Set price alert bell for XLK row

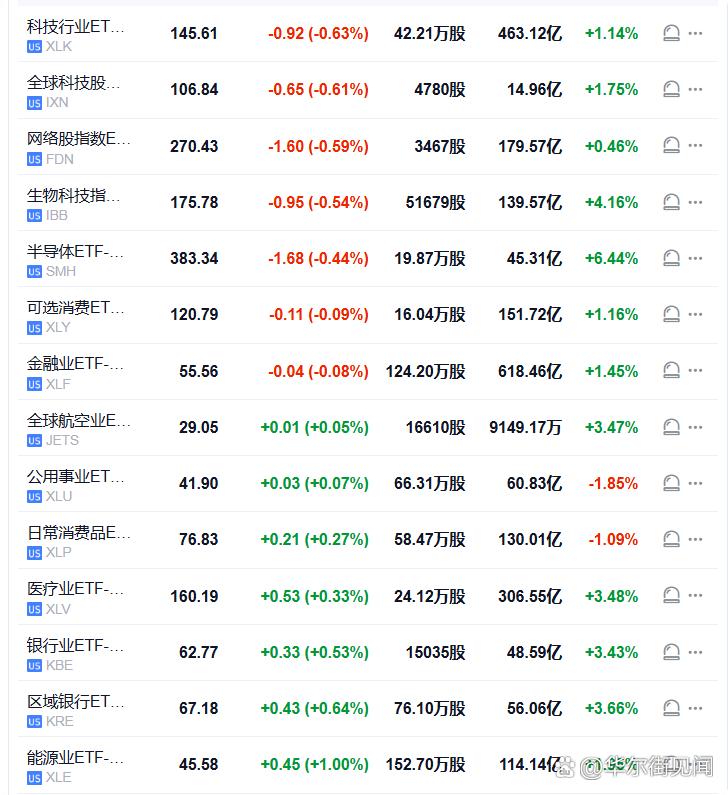pos(671,34)
